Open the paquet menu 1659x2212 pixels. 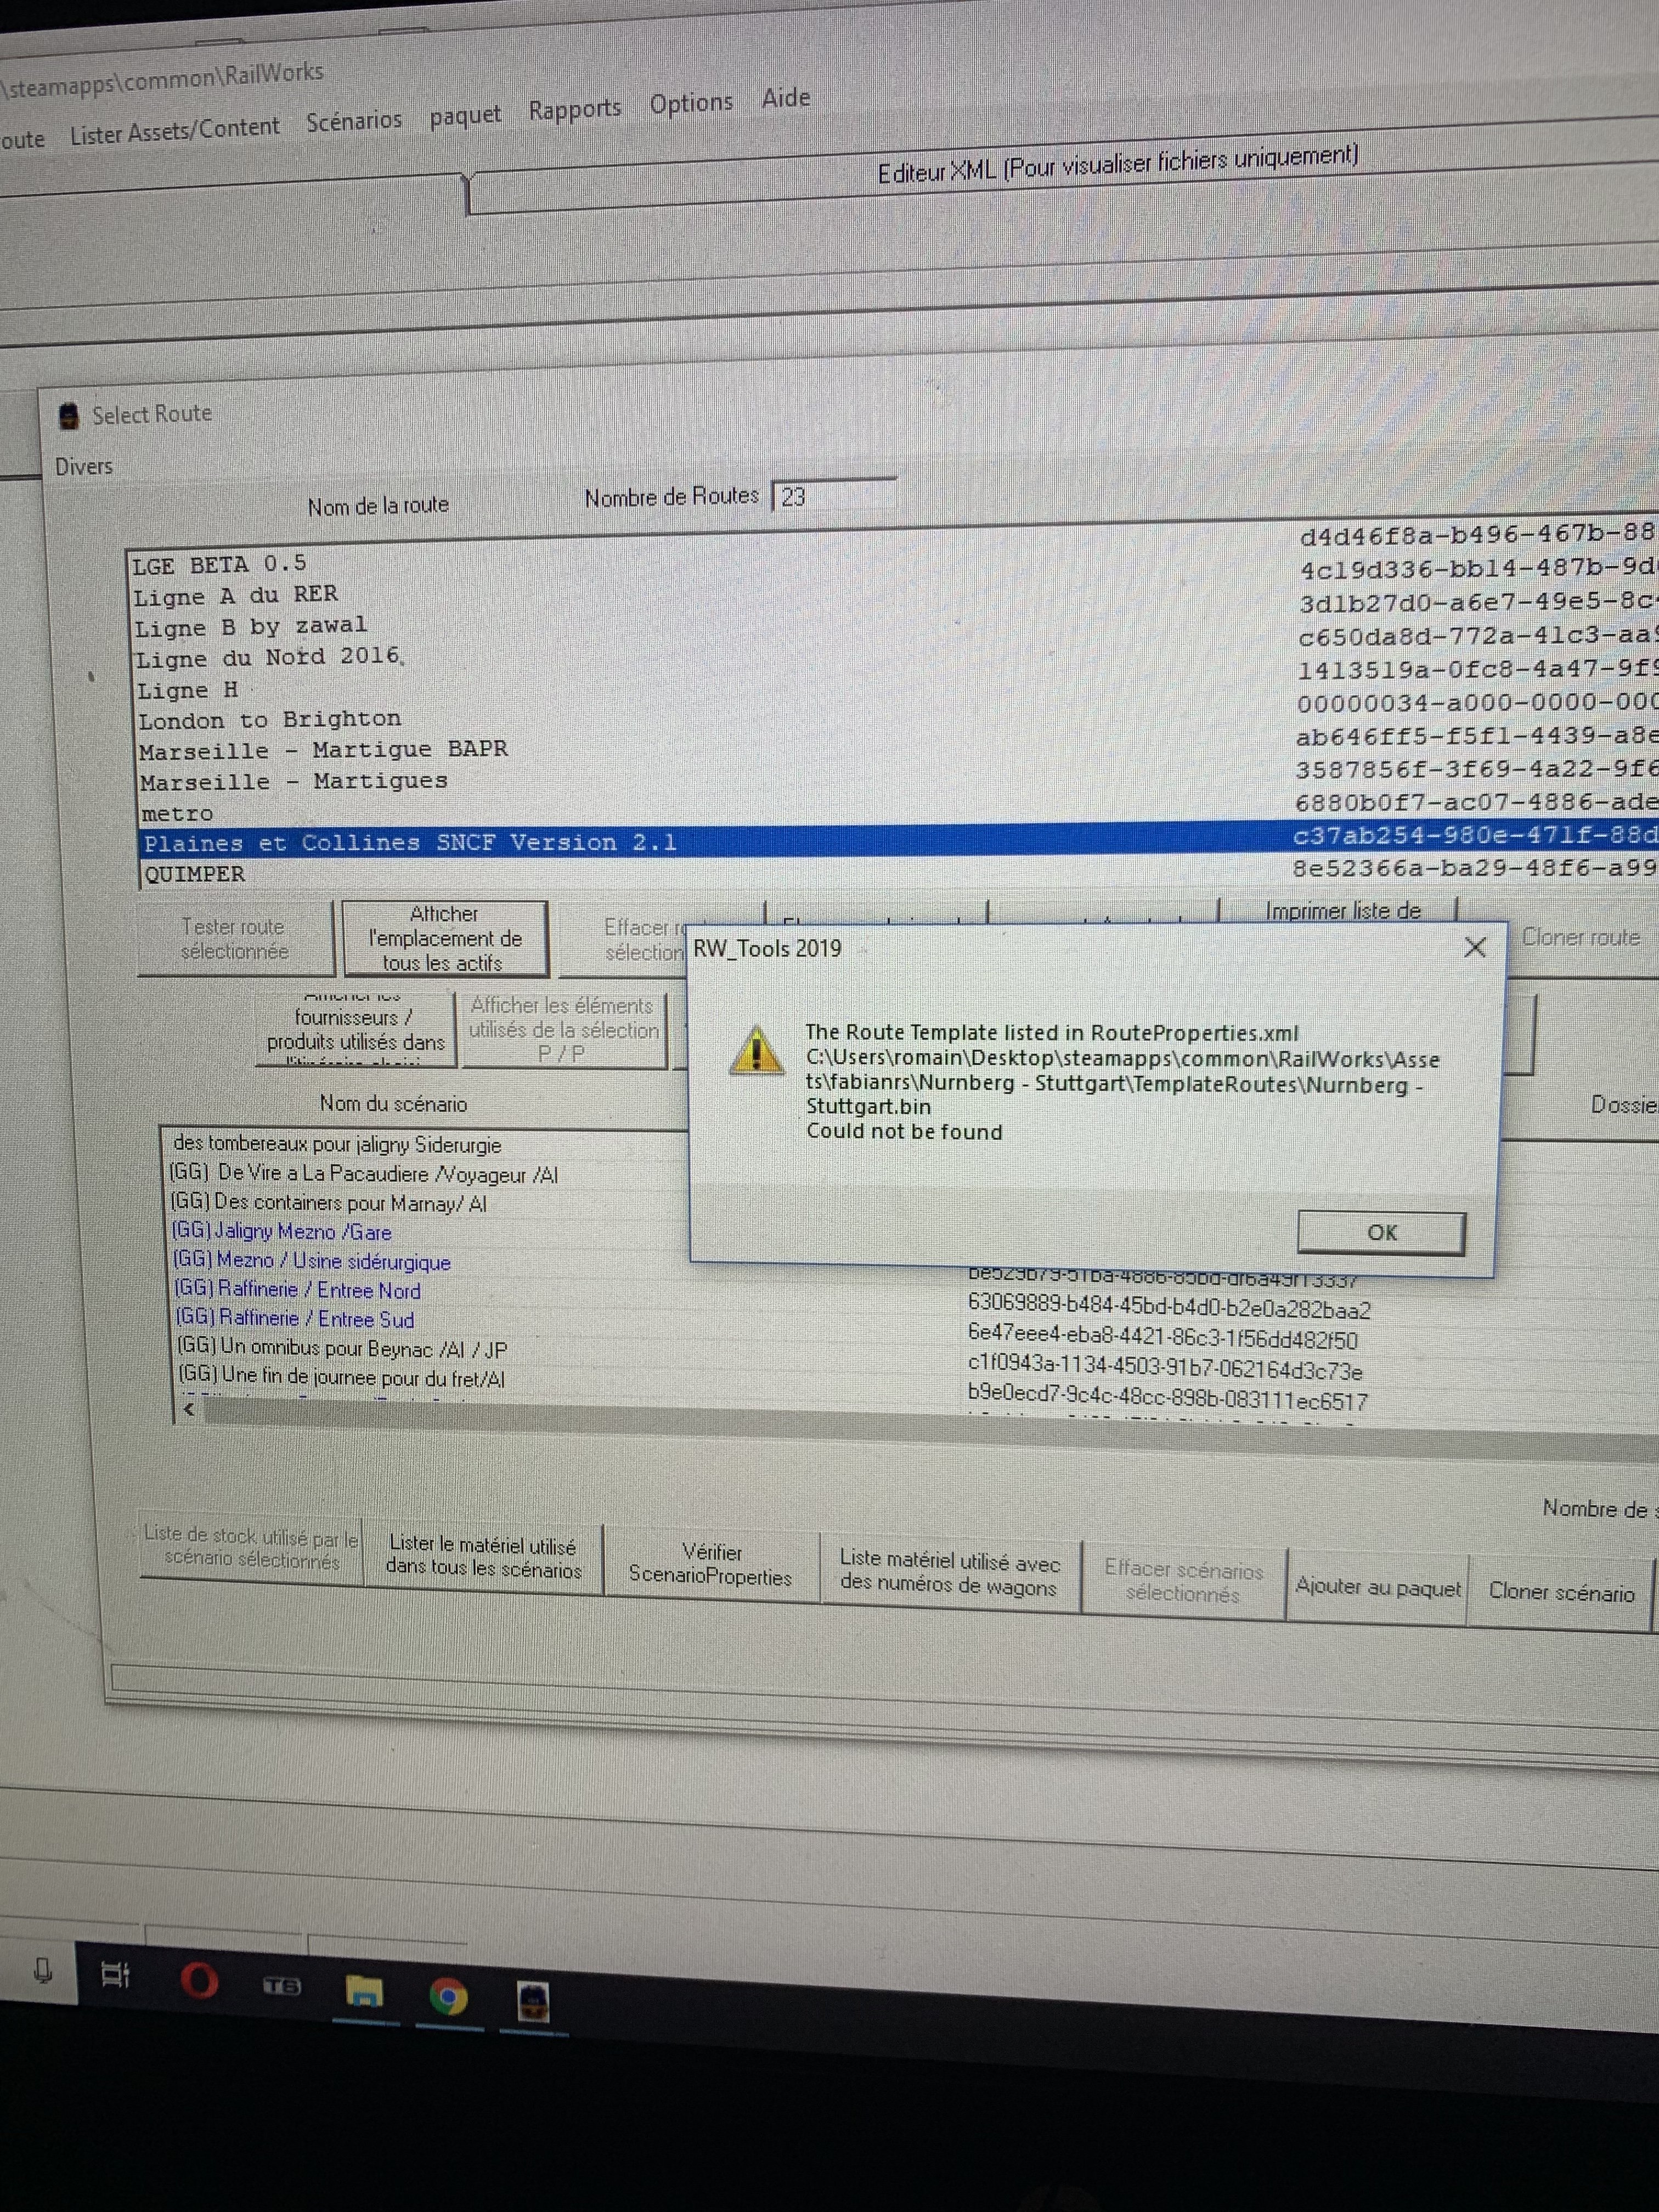pos(465,116)
